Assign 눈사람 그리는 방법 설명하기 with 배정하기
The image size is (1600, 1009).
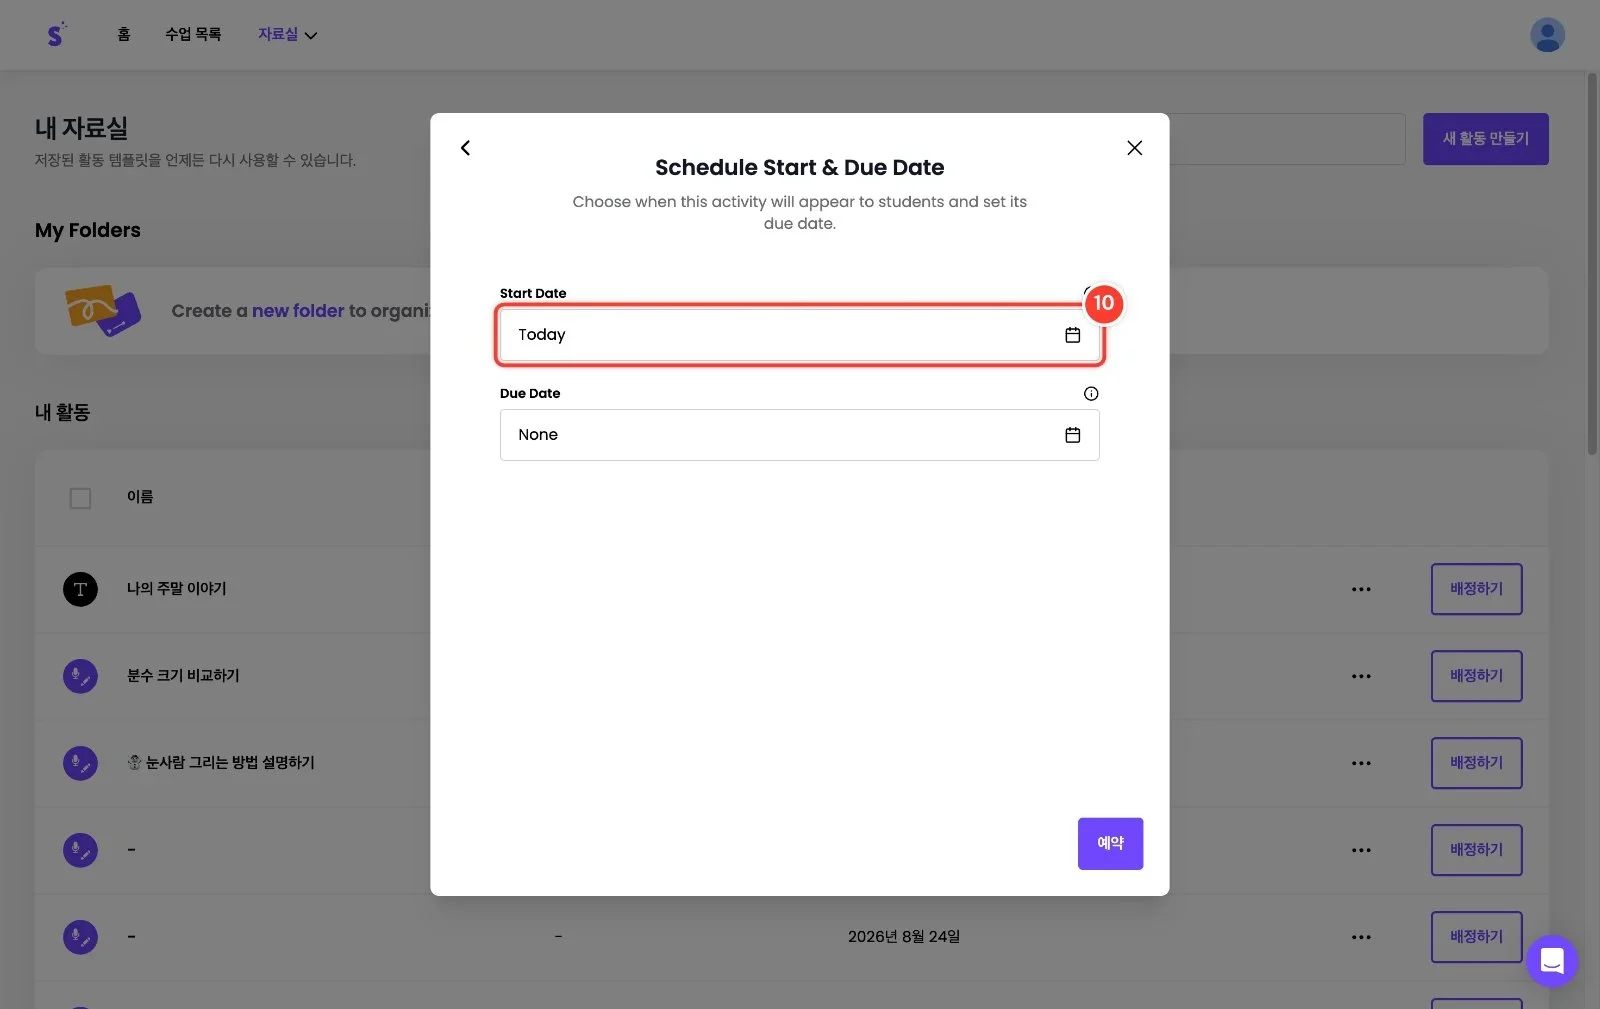tap(1476, 763)
